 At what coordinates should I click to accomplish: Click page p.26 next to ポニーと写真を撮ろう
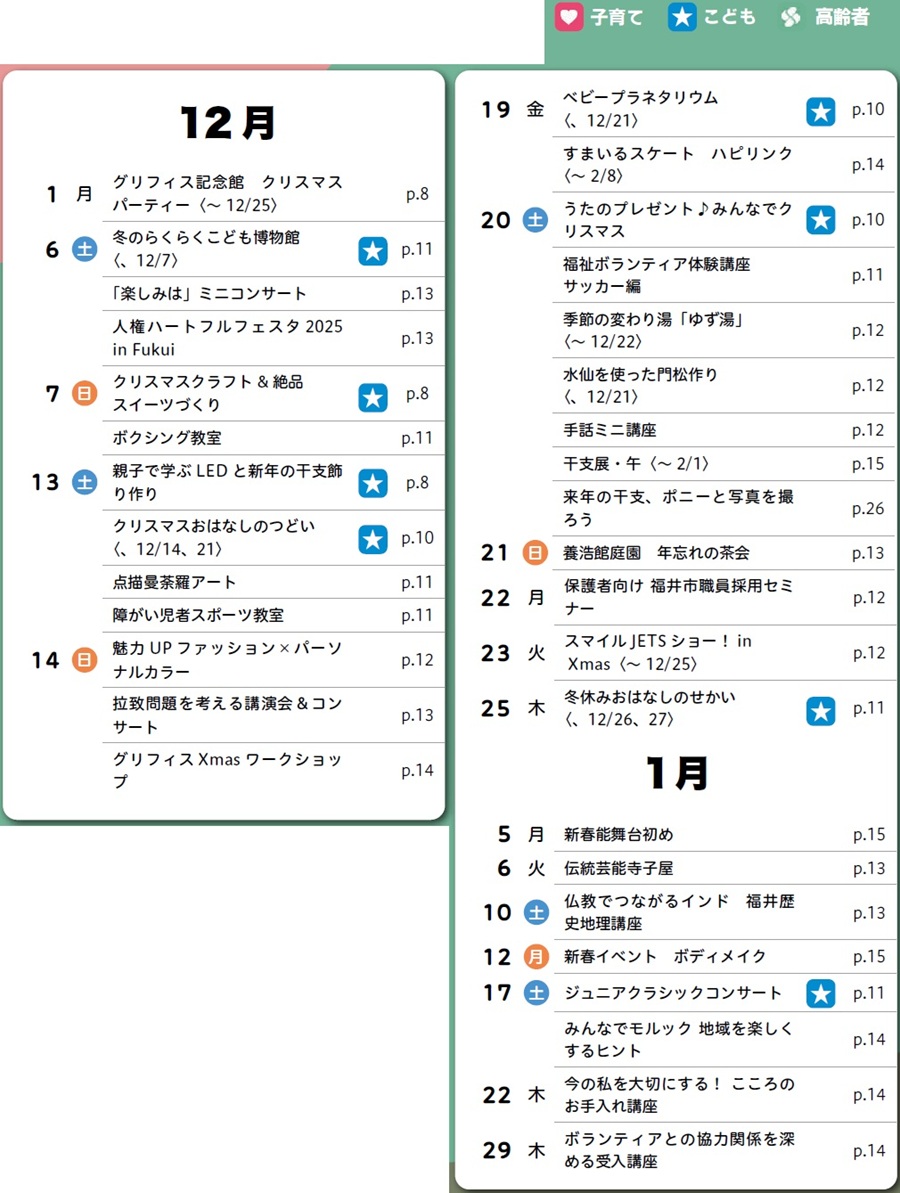pos(868,509)
